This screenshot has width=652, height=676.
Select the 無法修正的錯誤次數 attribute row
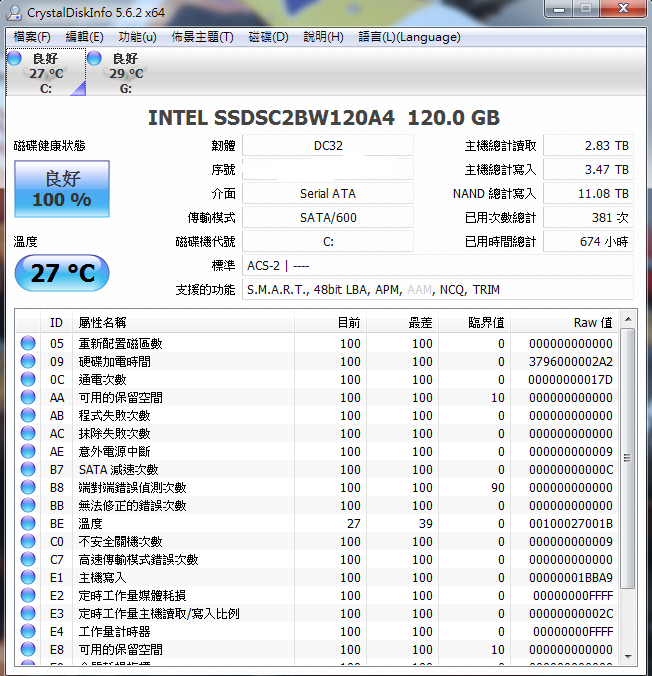pyautogui.click(x=318, y=505)
